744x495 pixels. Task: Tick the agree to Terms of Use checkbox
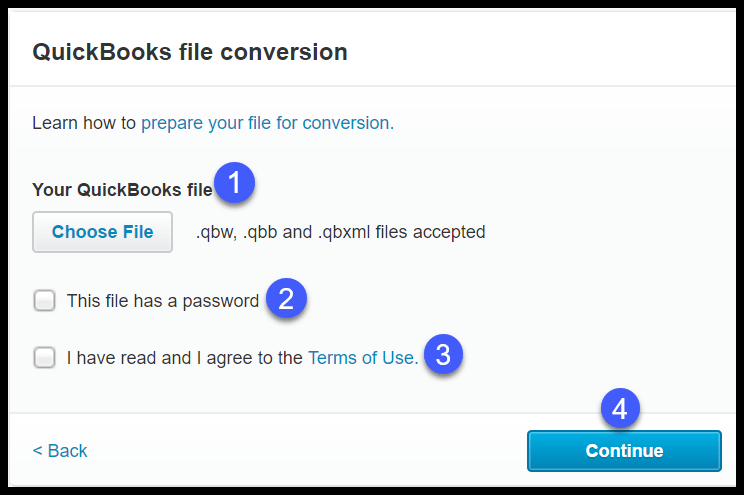[x=44, y=357]
